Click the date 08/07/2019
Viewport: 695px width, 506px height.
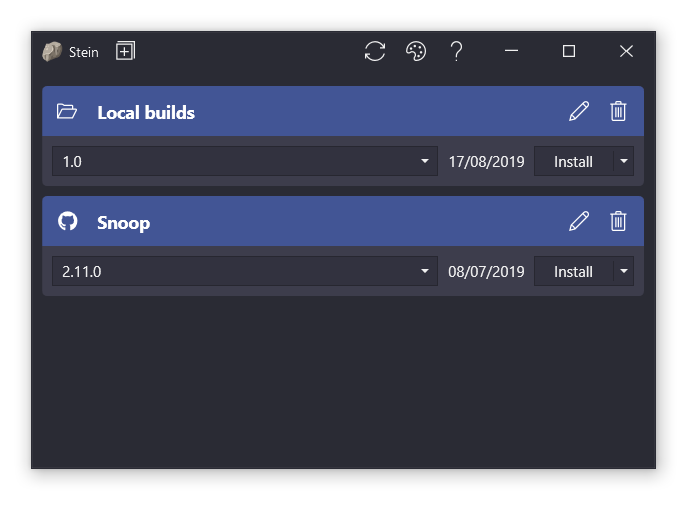[486, 272]
